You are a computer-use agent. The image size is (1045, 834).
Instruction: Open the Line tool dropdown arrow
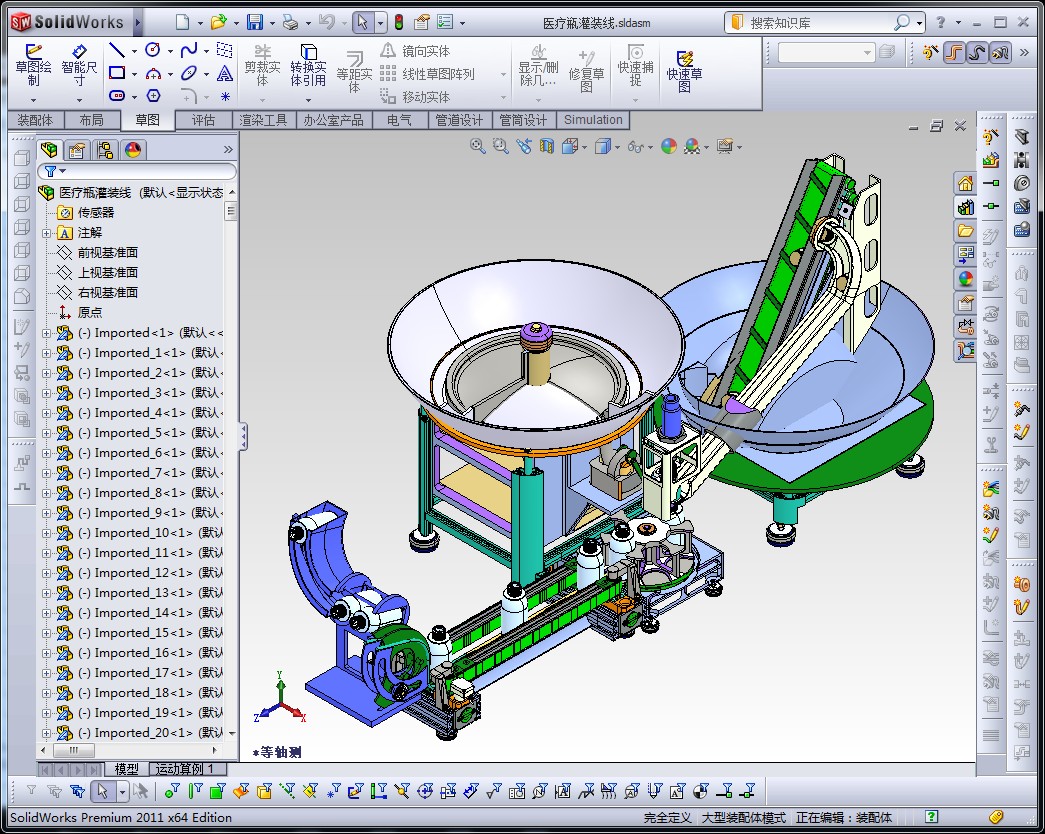(136, 50)
